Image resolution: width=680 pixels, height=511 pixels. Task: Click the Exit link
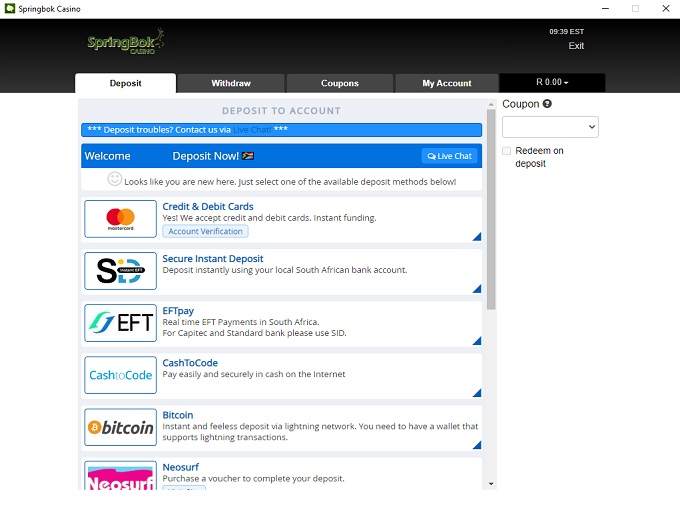click(576, 46)
